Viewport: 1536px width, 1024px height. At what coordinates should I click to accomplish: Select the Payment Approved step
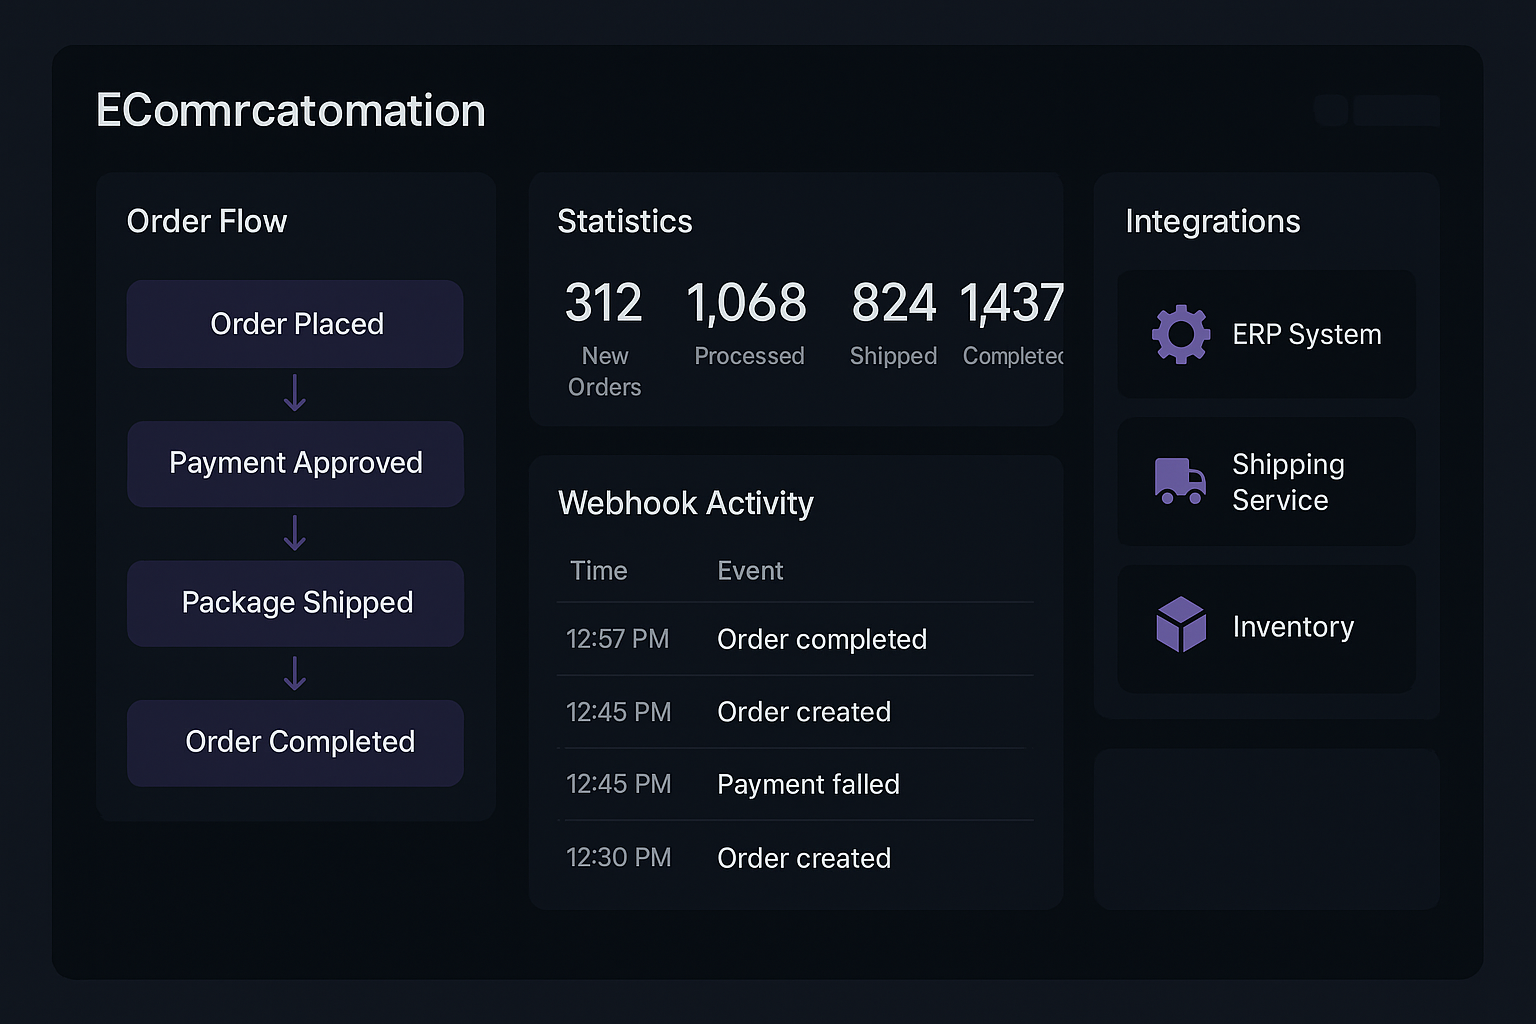click(295, 463)
